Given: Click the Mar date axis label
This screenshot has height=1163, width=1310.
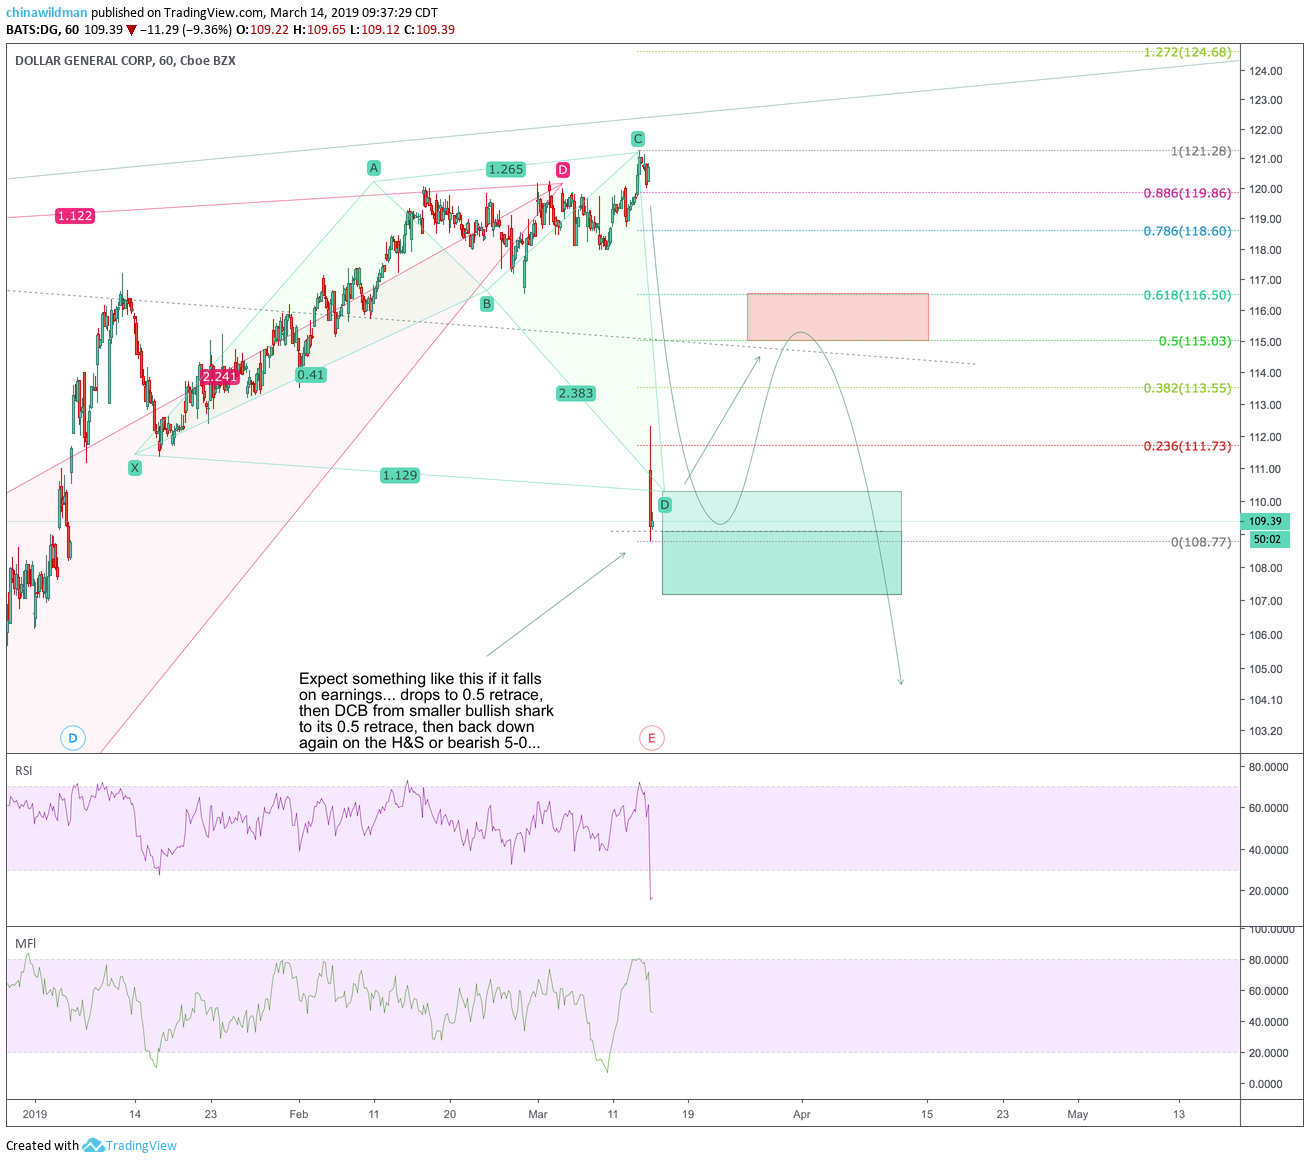Looking at the screenshot, I should (538, 1114).
